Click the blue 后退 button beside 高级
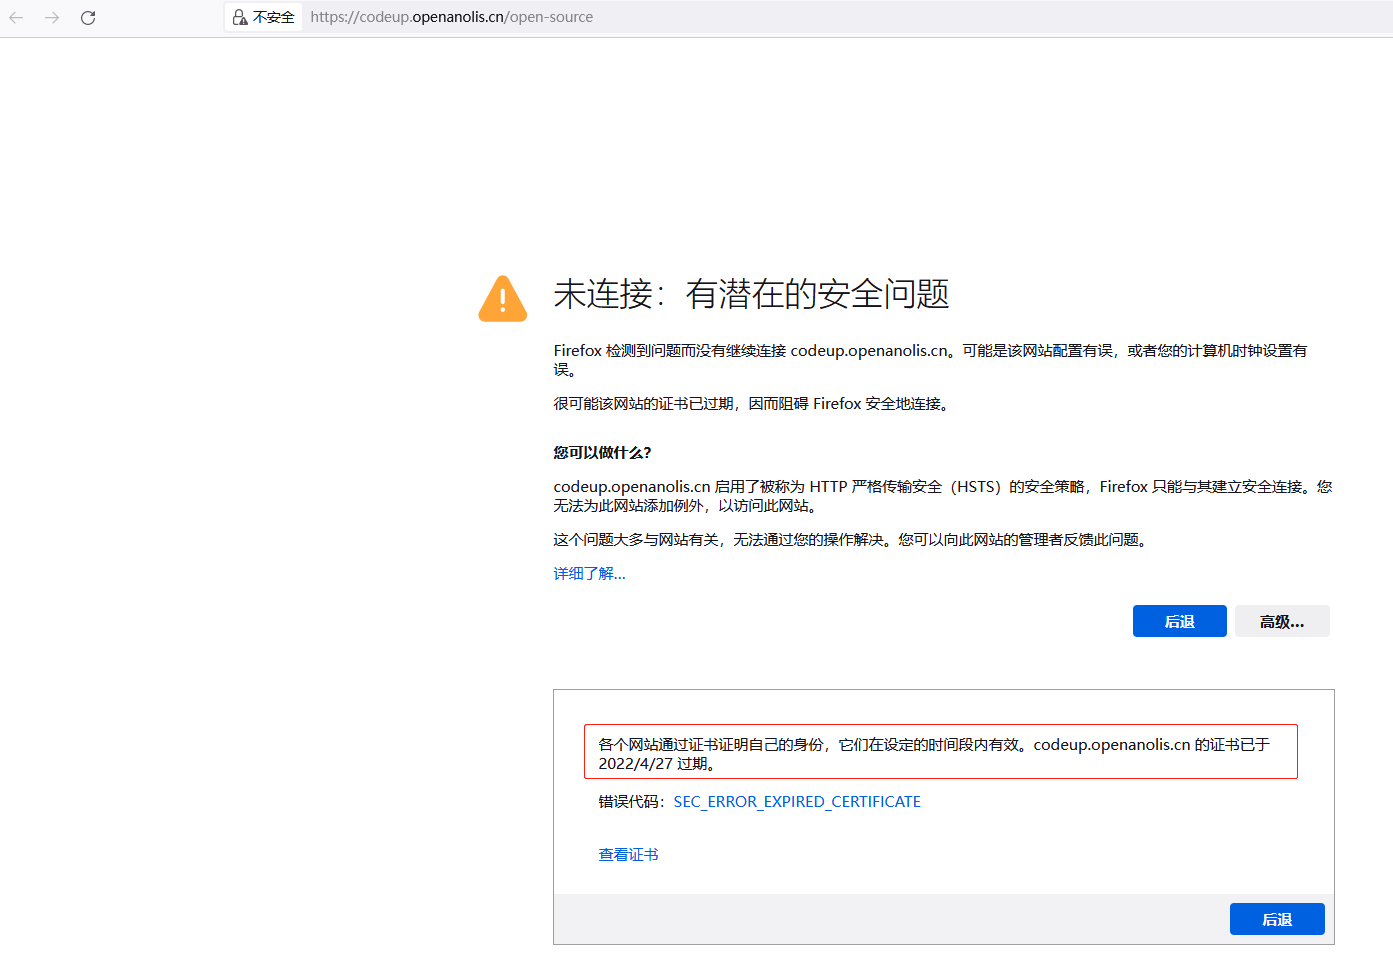1393x962 pixels. (1180, 621)
